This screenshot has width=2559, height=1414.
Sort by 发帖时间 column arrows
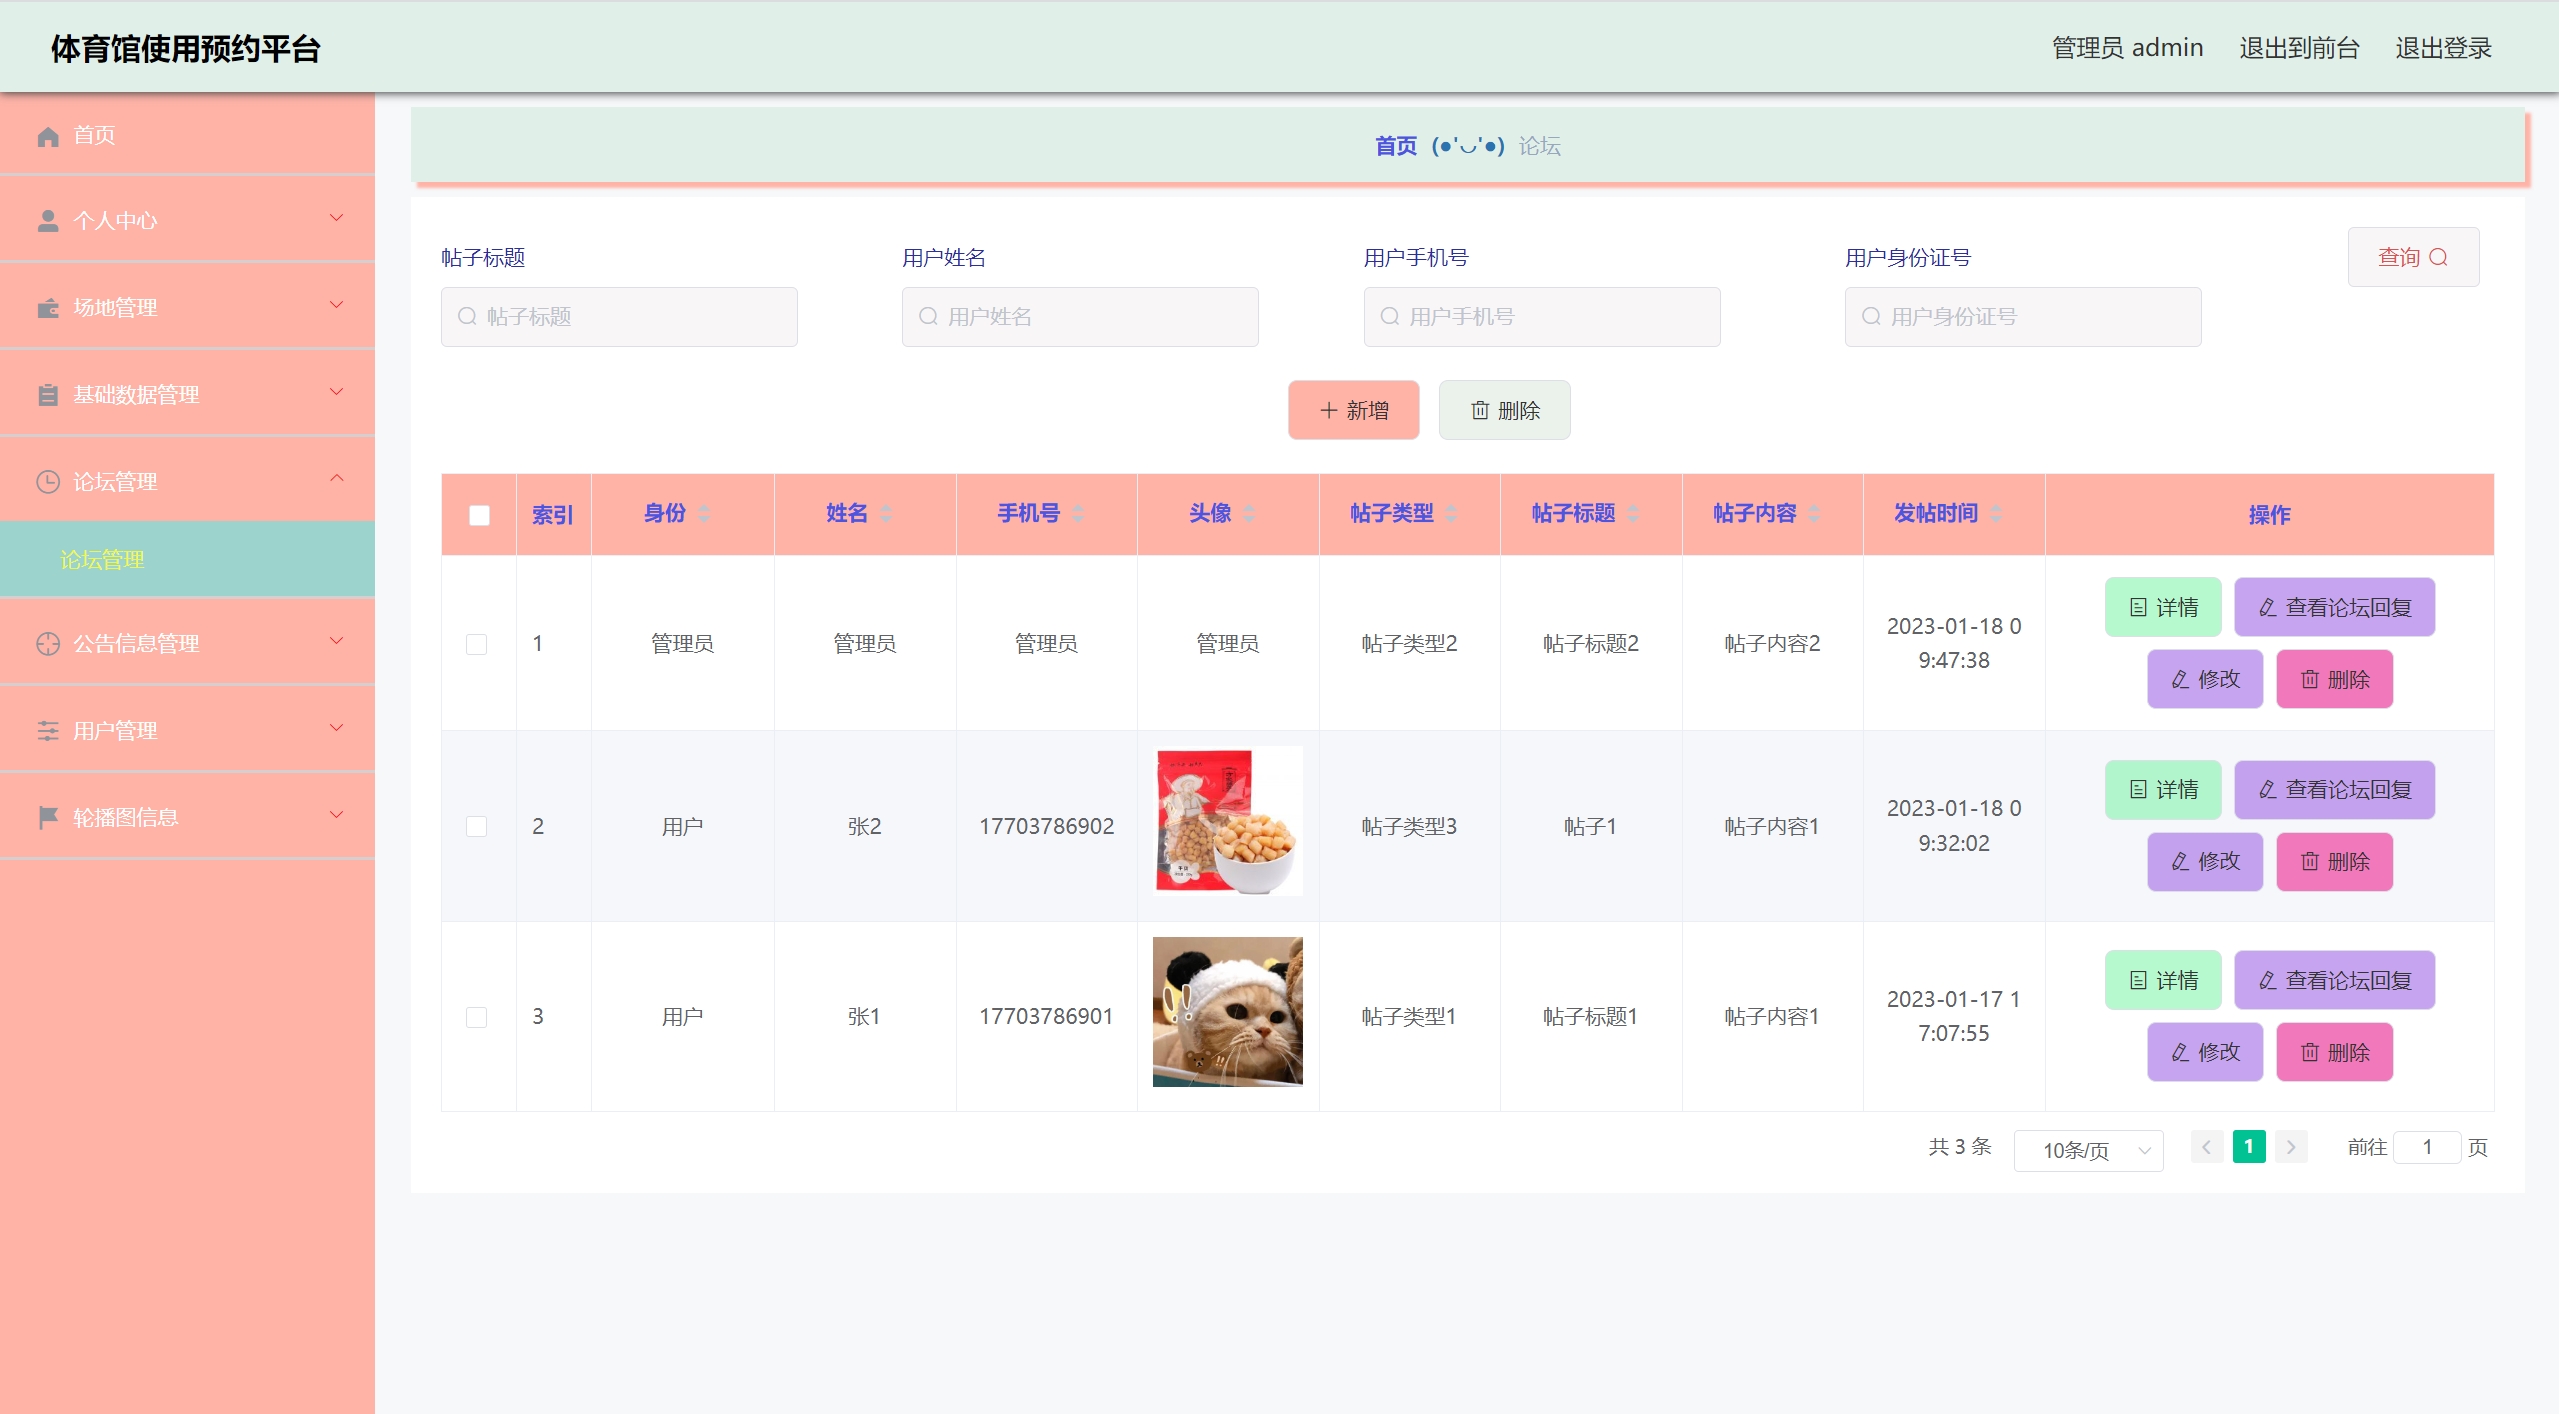[x=1996, y=514]
